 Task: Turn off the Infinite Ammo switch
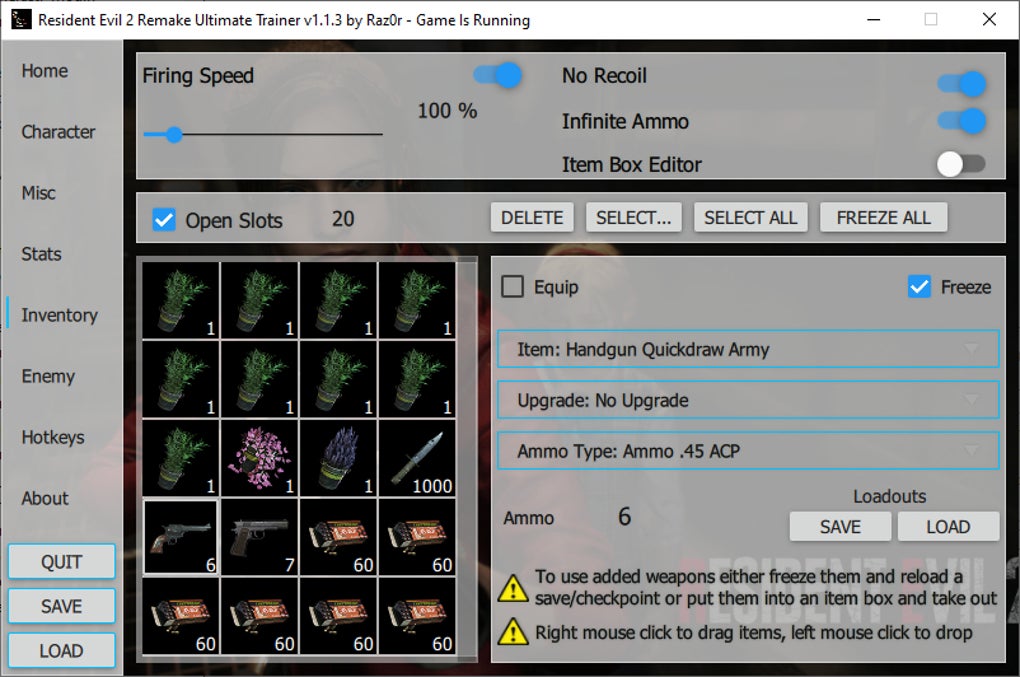click(961, 120)
